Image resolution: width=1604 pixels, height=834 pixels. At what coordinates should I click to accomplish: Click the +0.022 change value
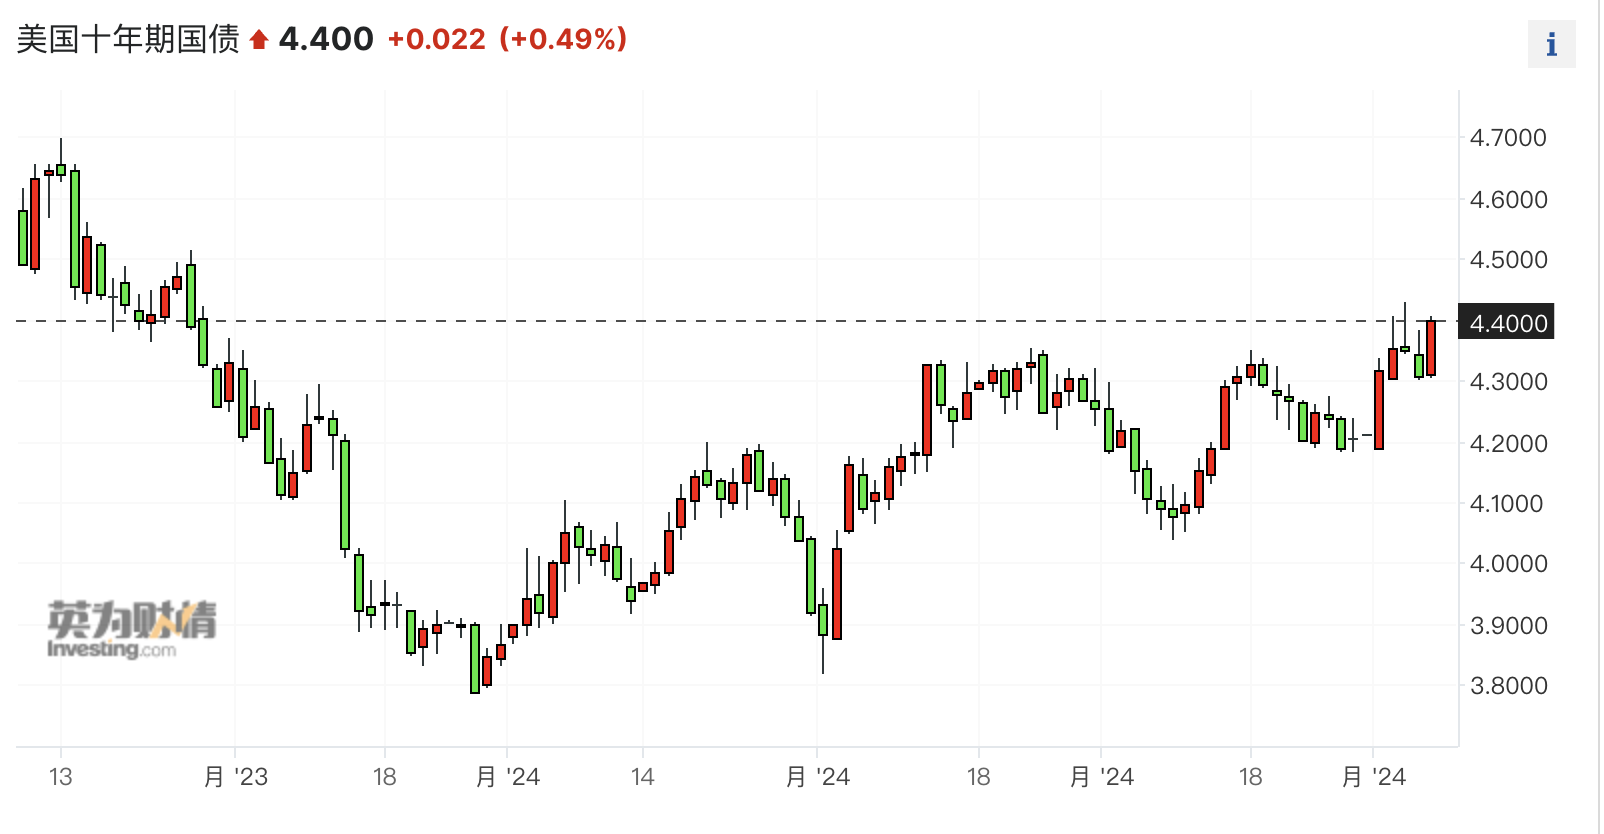click(436, 39)
